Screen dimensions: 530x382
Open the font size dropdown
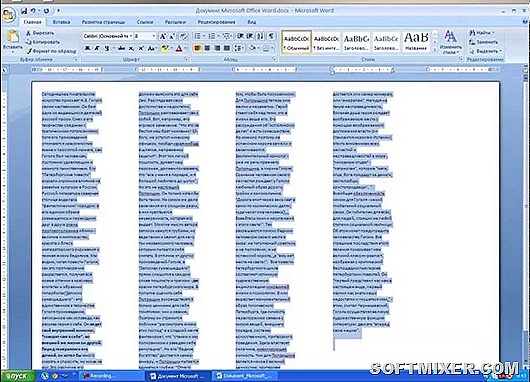tap(154, 36)
